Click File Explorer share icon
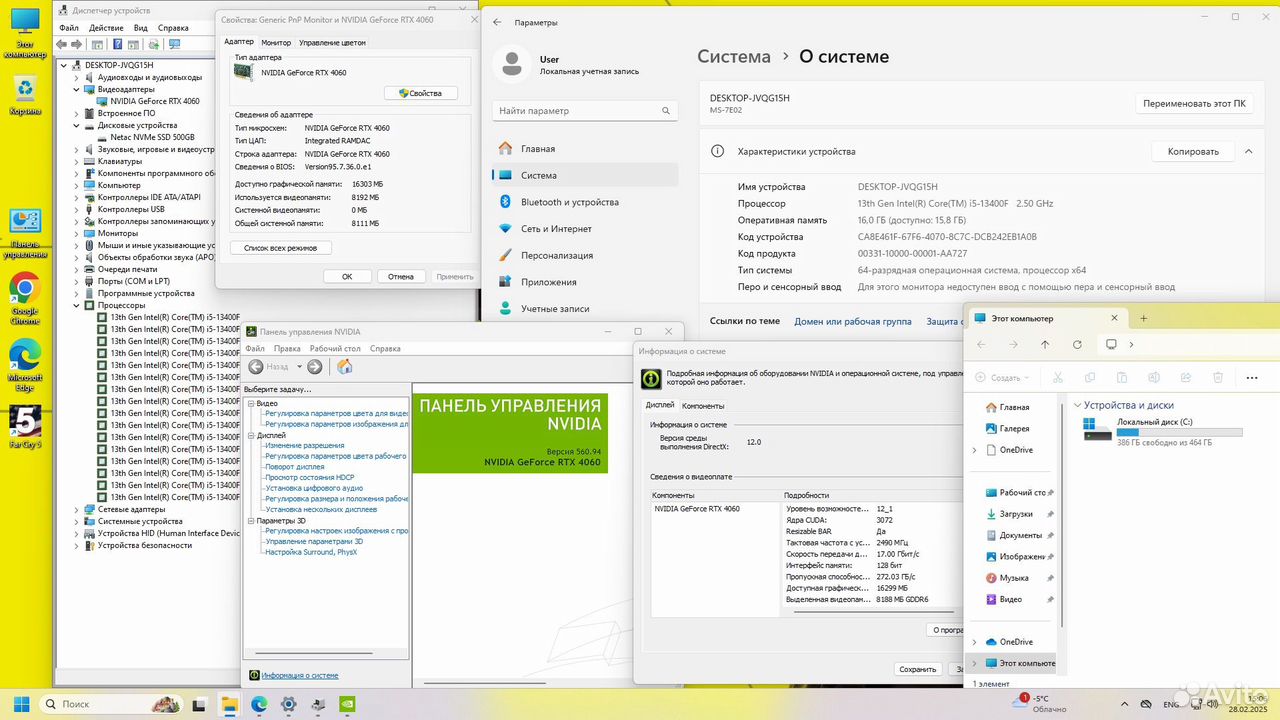Image resolution: width=1280 pixels, height=720 pixels. [1186, 377]
